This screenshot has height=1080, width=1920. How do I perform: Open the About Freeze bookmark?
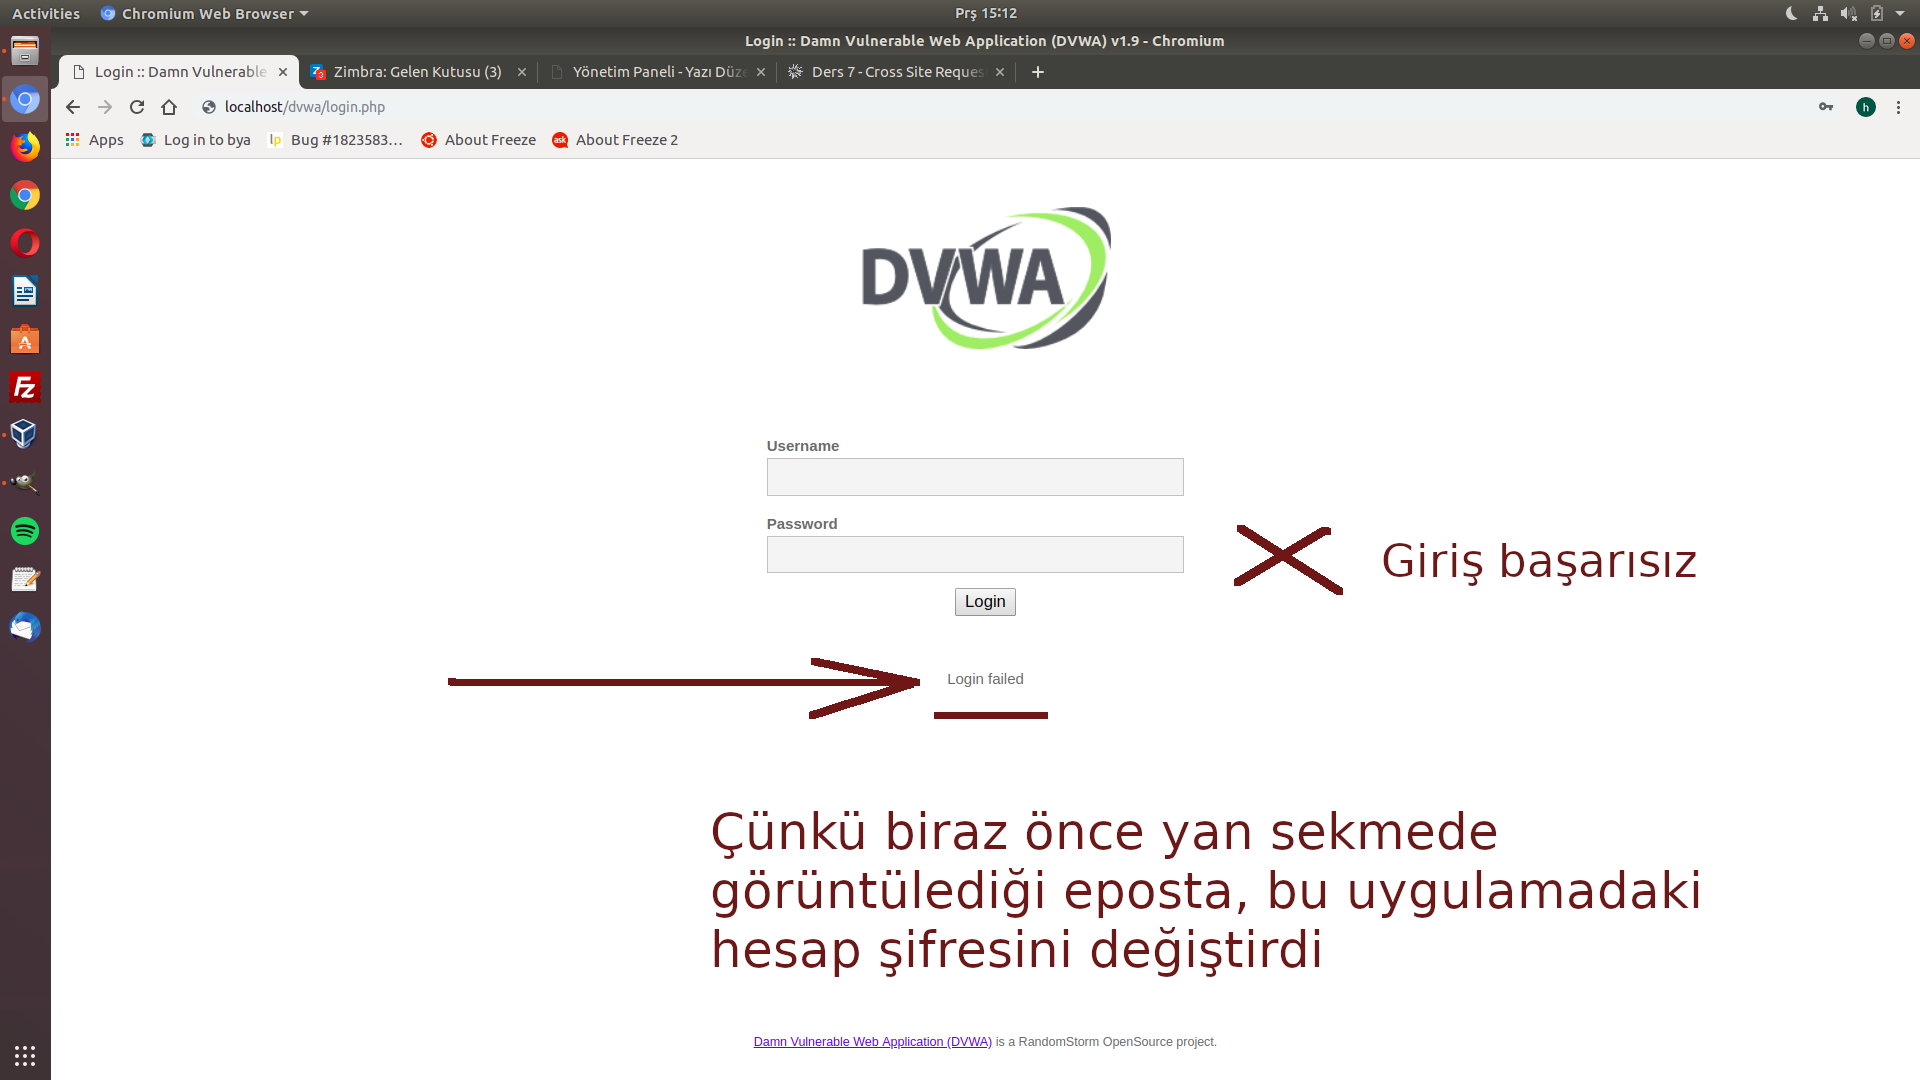pos(478,140)
